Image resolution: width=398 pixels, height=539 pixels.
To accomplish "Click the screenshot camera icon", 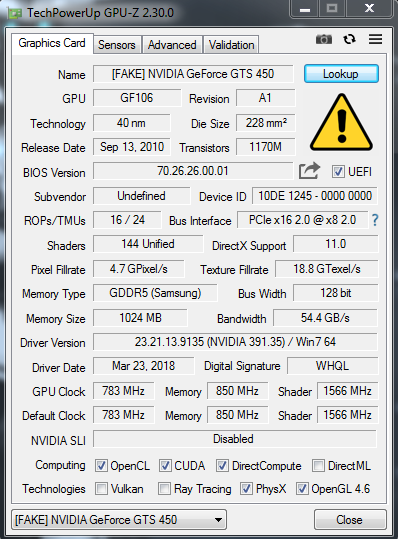I will tap(324, 39).
